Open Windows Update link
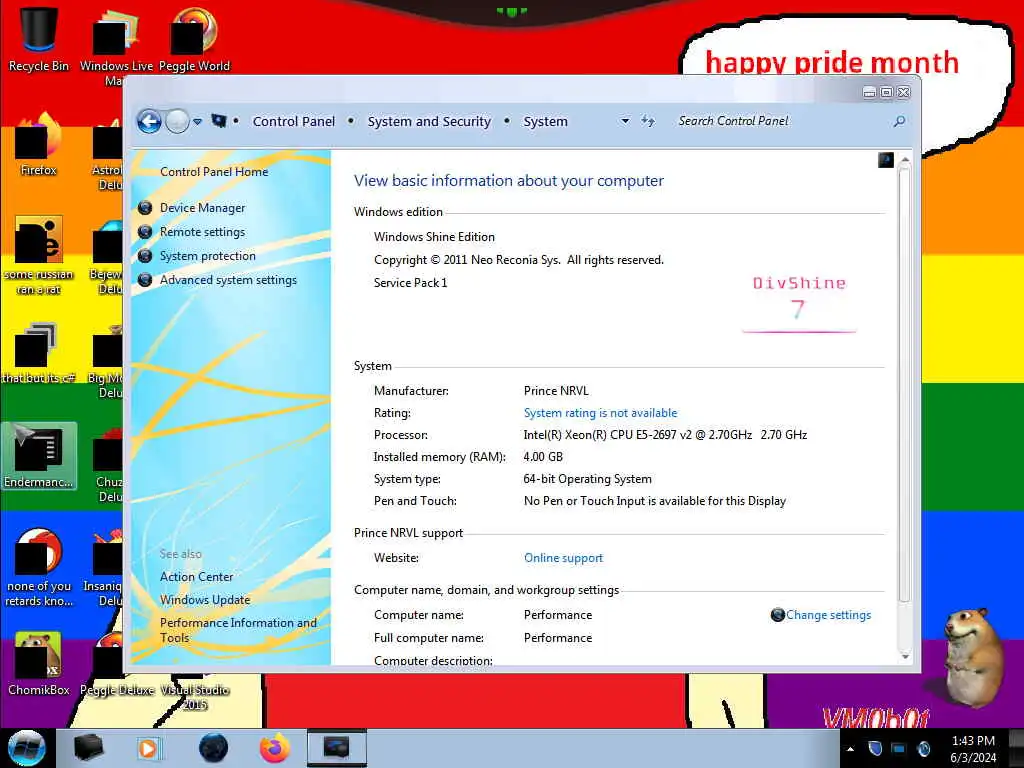The image size is (1024, 768). tap(205, 600)
